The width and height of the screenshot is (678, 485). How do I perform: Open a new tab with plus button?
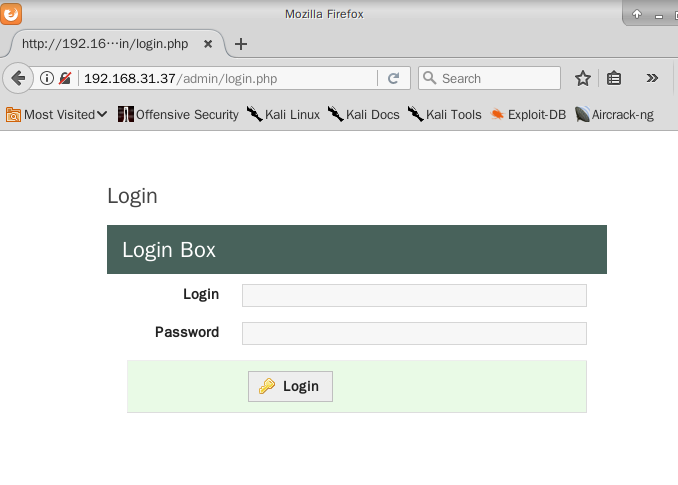click(x=241, y=44)
